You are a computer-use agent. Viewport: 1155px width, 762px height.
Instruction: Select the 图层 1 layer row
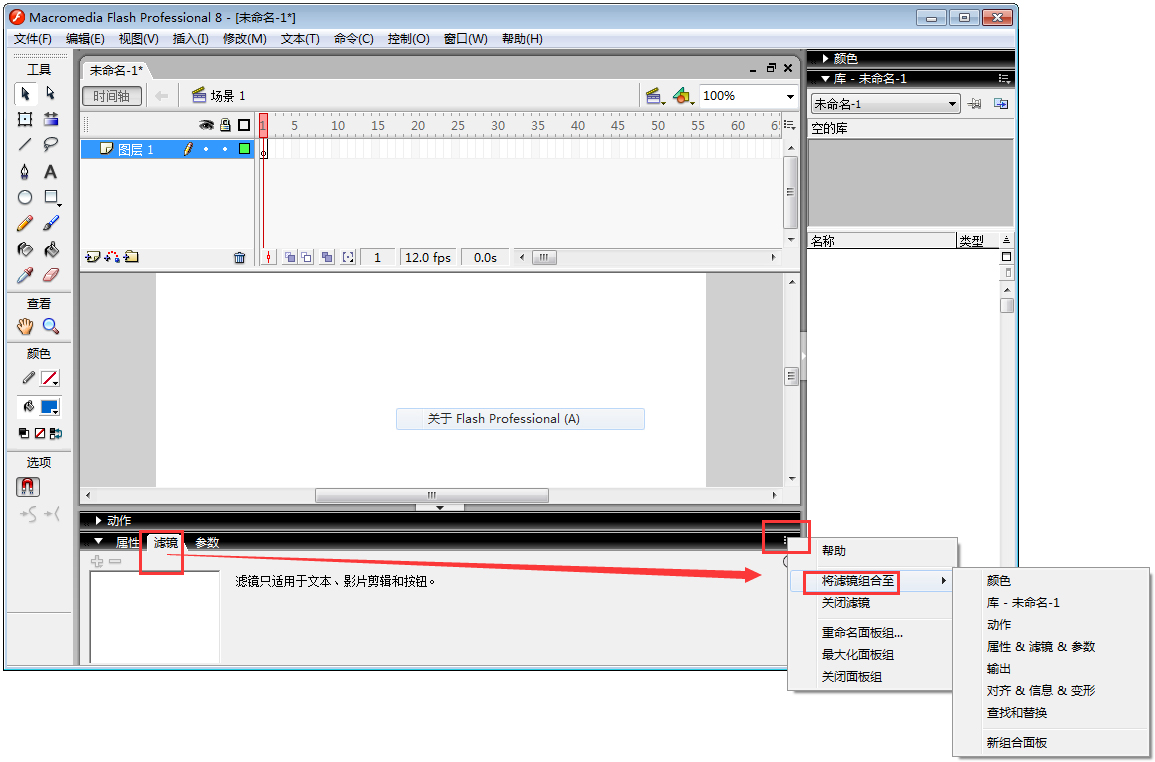point(167,149)
